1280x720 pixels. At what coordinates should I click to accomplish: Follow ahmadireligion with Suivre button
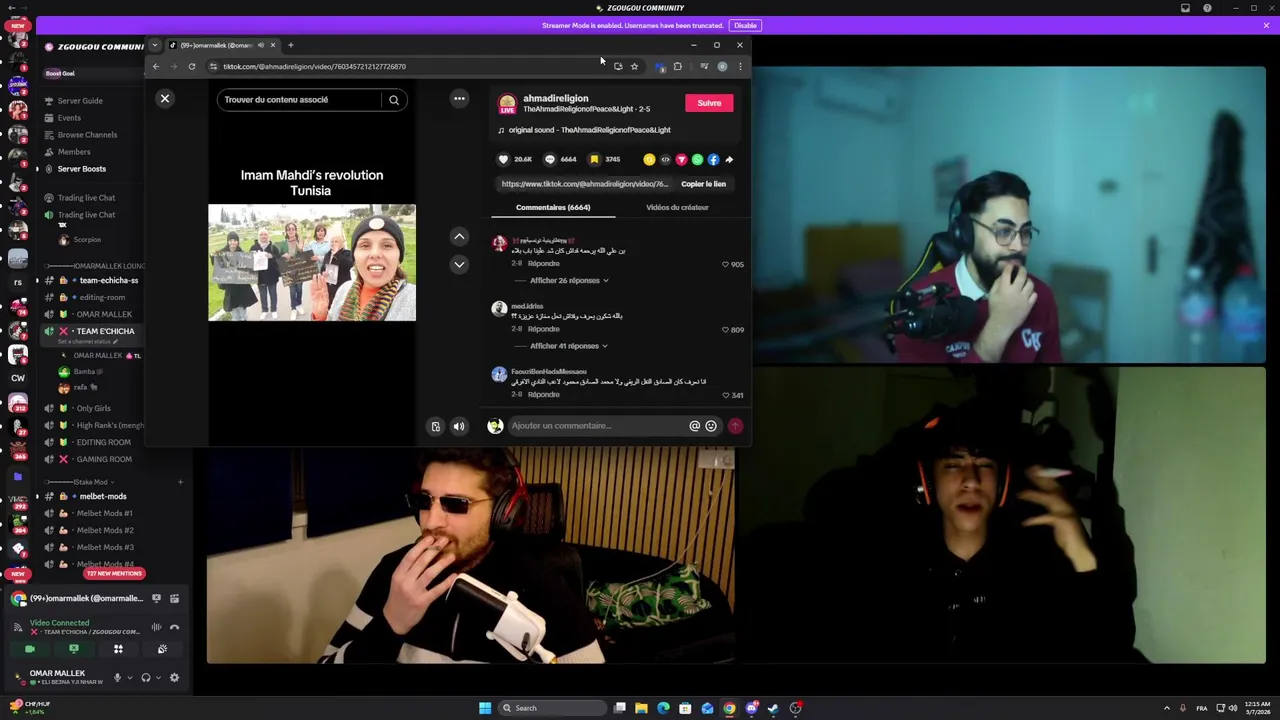point(709,103)
